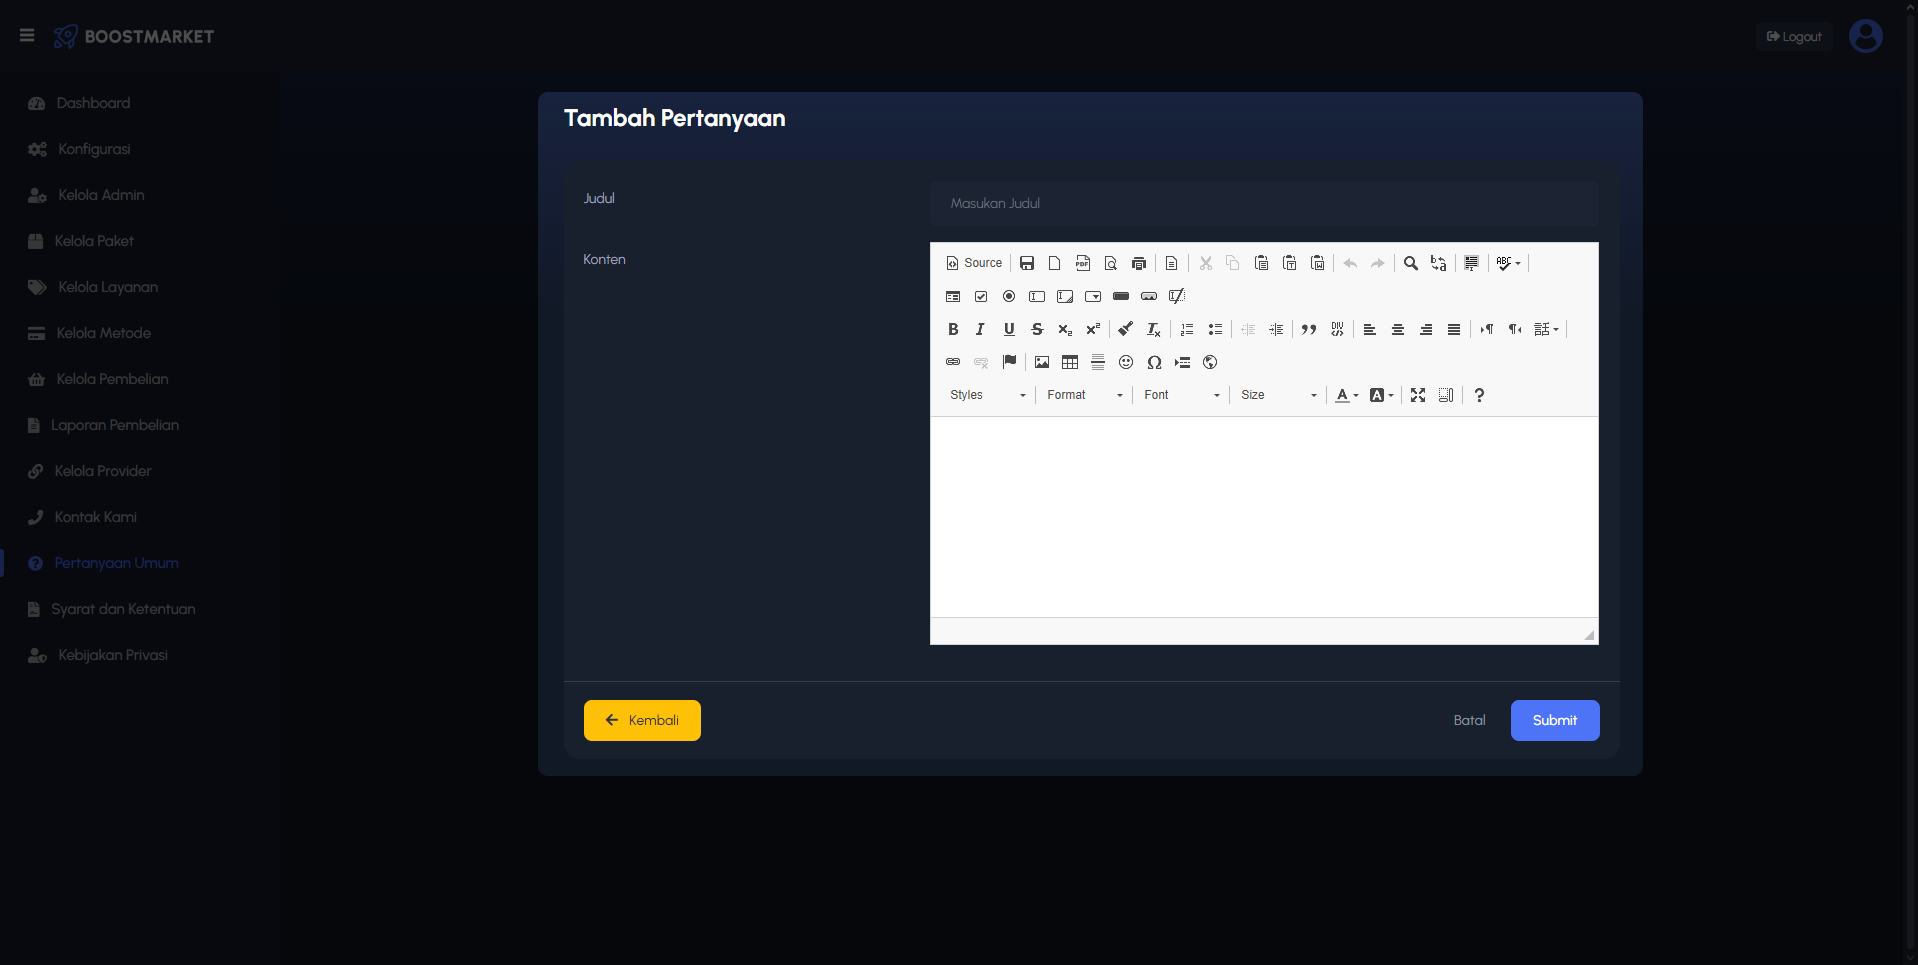
Task: Click the Remove Format icon
Action: [x=1154, y=329]
